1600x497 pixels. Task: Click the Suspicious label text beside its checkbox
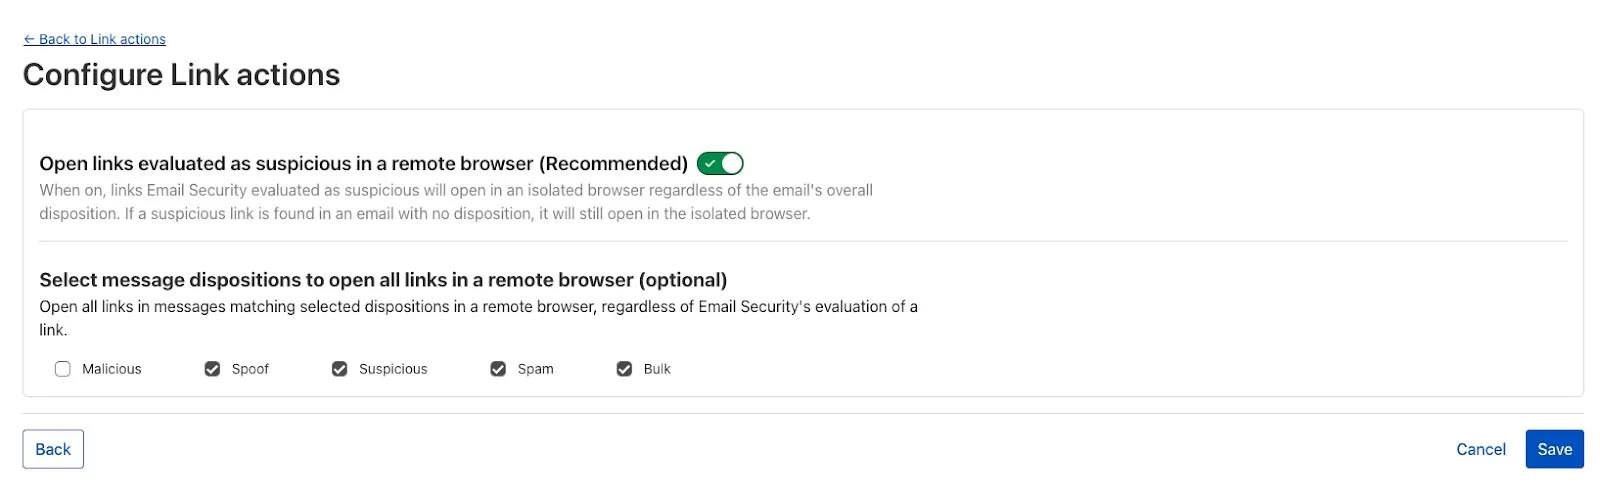(393, 369)
